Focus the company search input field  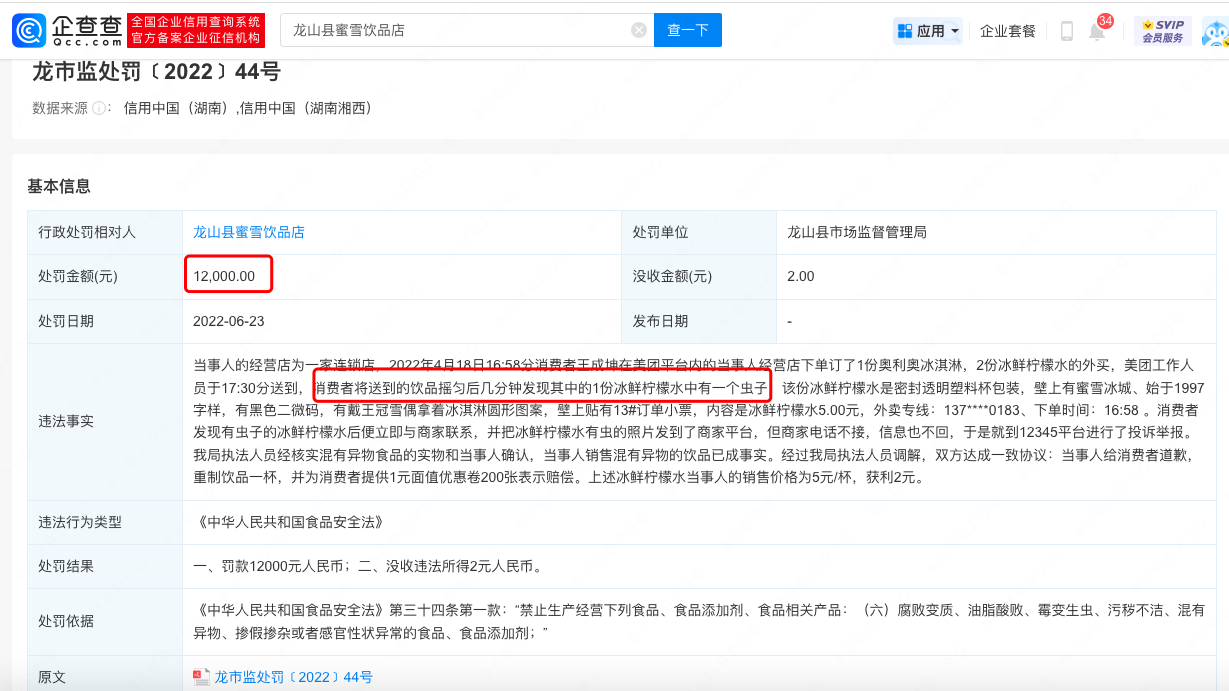pos(458,31)
